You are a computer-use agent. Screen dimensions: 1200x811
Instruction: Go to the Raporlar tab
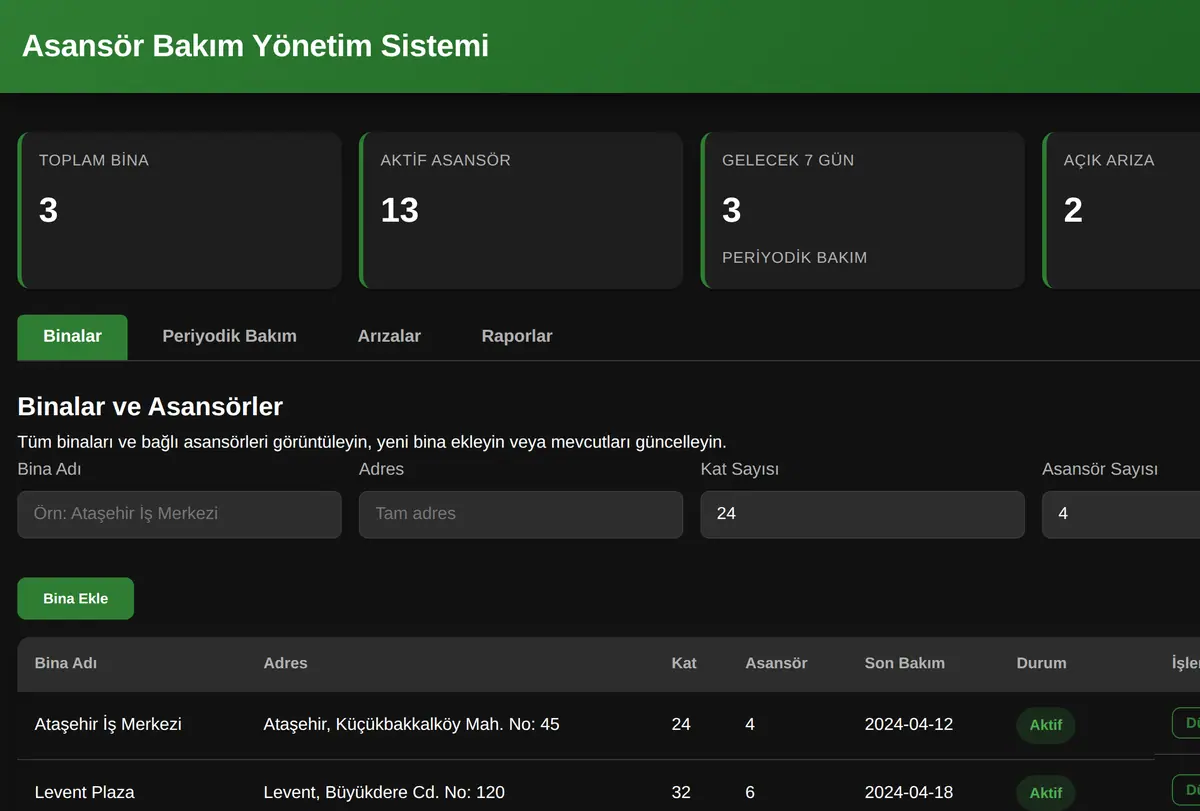click(x=517, y=337)
